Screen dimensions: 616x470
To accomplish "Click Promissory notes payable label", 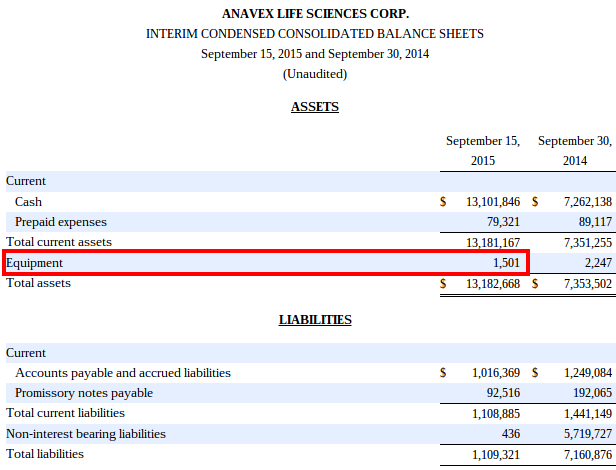I will click(84, 393).
